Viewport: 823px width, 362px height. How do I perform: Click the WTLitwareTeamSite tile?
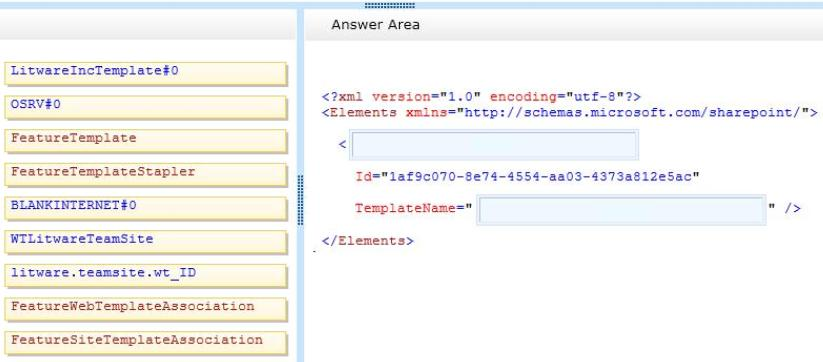point(145,241)
